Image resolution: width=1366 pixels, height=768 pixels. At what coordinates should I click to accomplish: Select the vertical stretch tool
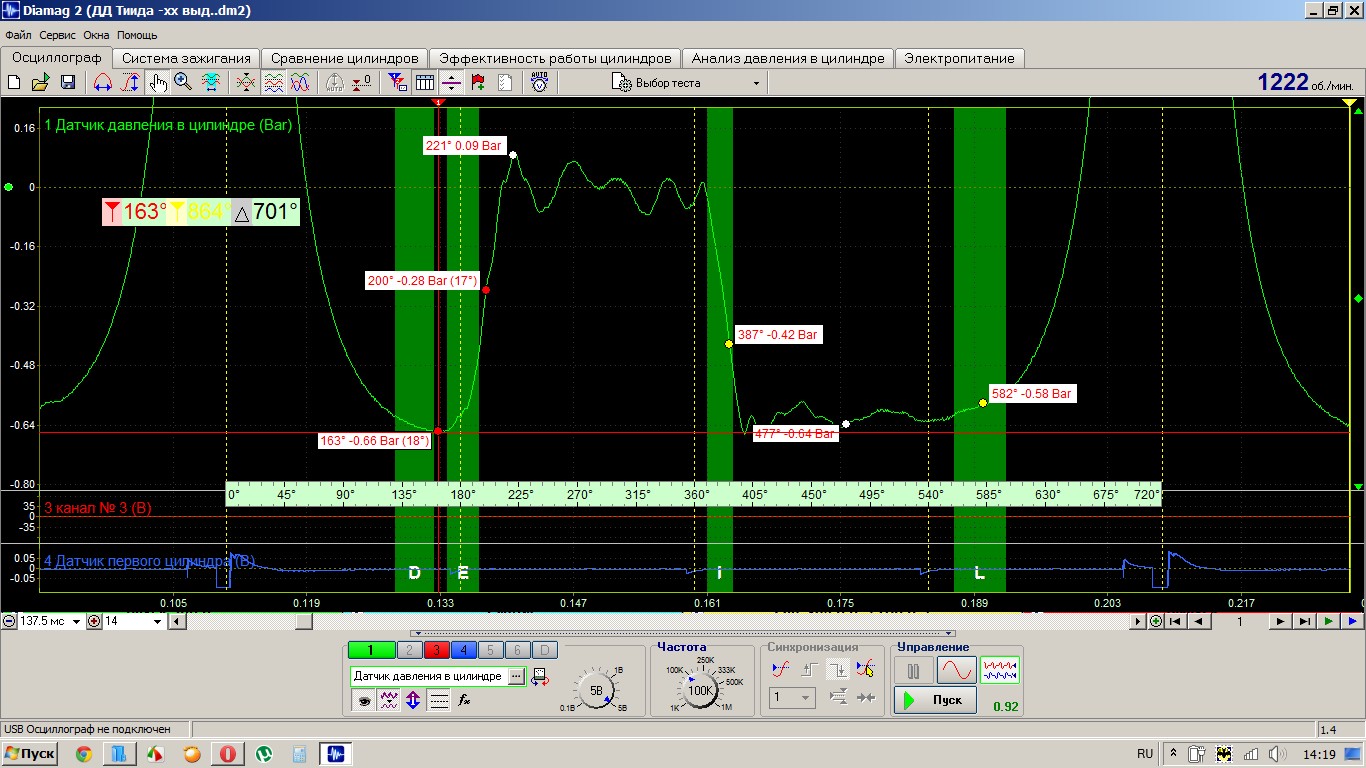coord(130,83)
